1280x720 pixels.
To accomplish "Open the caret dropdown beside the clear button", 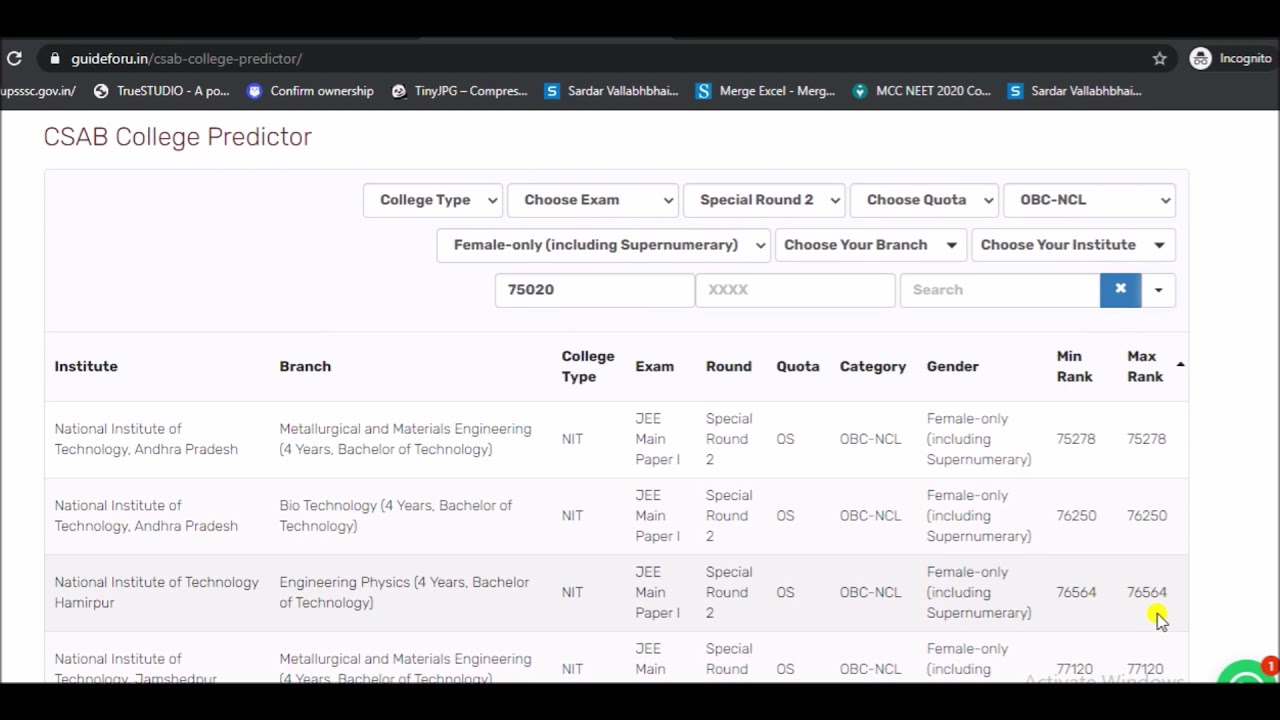I will pos(1158,290).
